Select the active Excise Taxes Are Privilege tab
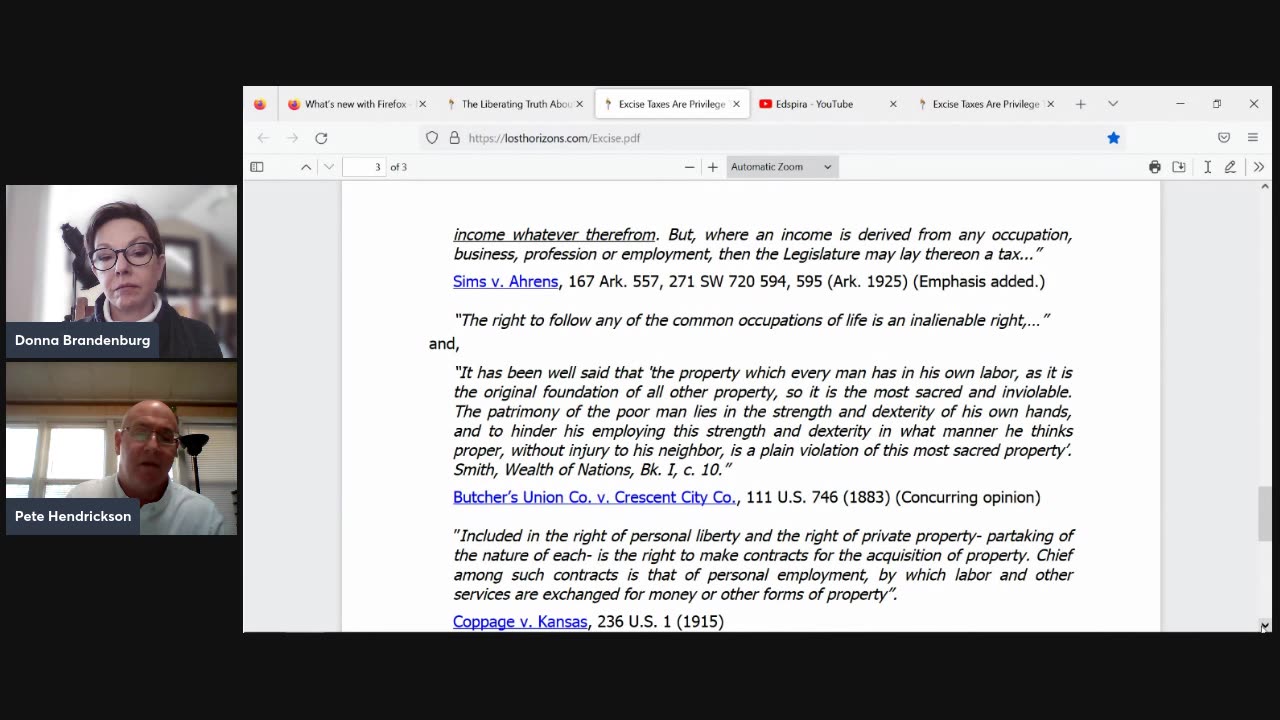 pyautogui.click(x=672, y=104)
